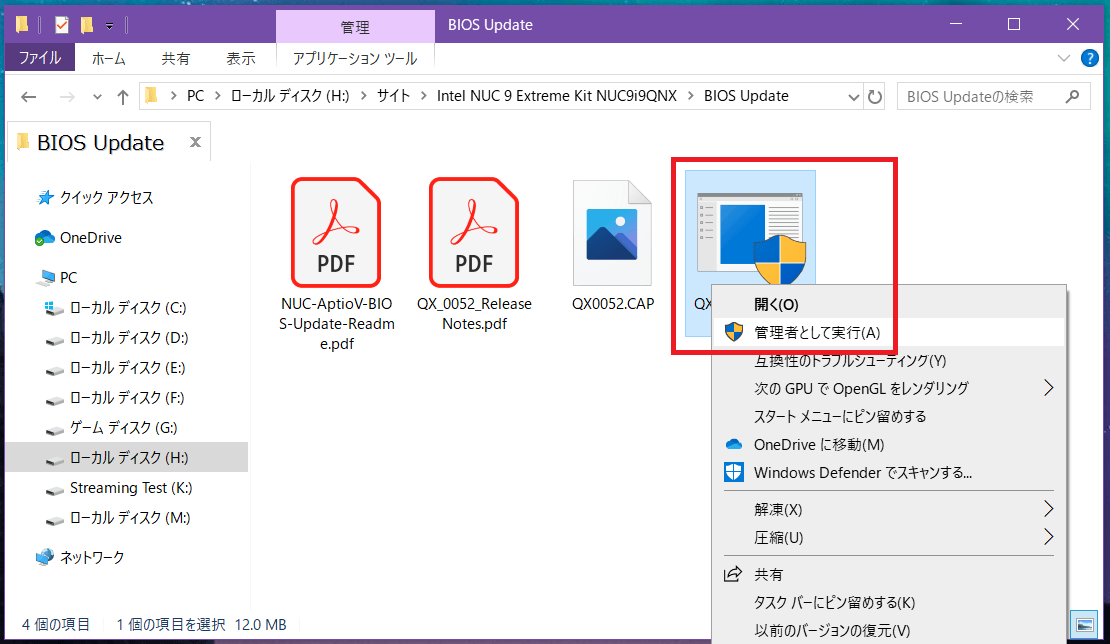The height and width of the screenshot is (644, 1110).
Task: Click the New Folder icon in title bar
Action: (x=87, y=25)
